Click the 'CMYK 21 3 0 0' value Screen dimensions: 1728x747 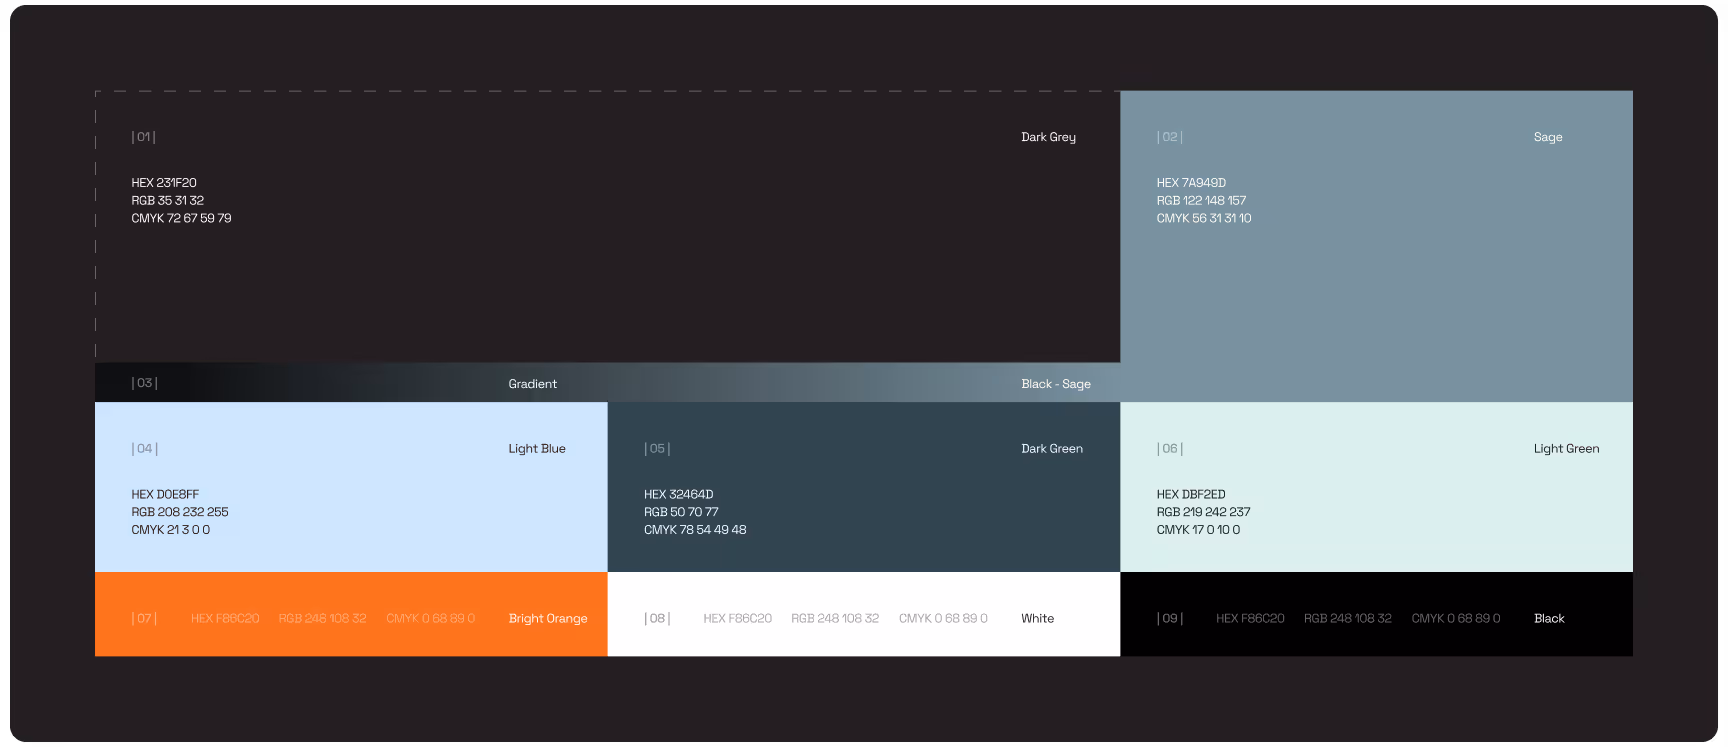point(171,530)
